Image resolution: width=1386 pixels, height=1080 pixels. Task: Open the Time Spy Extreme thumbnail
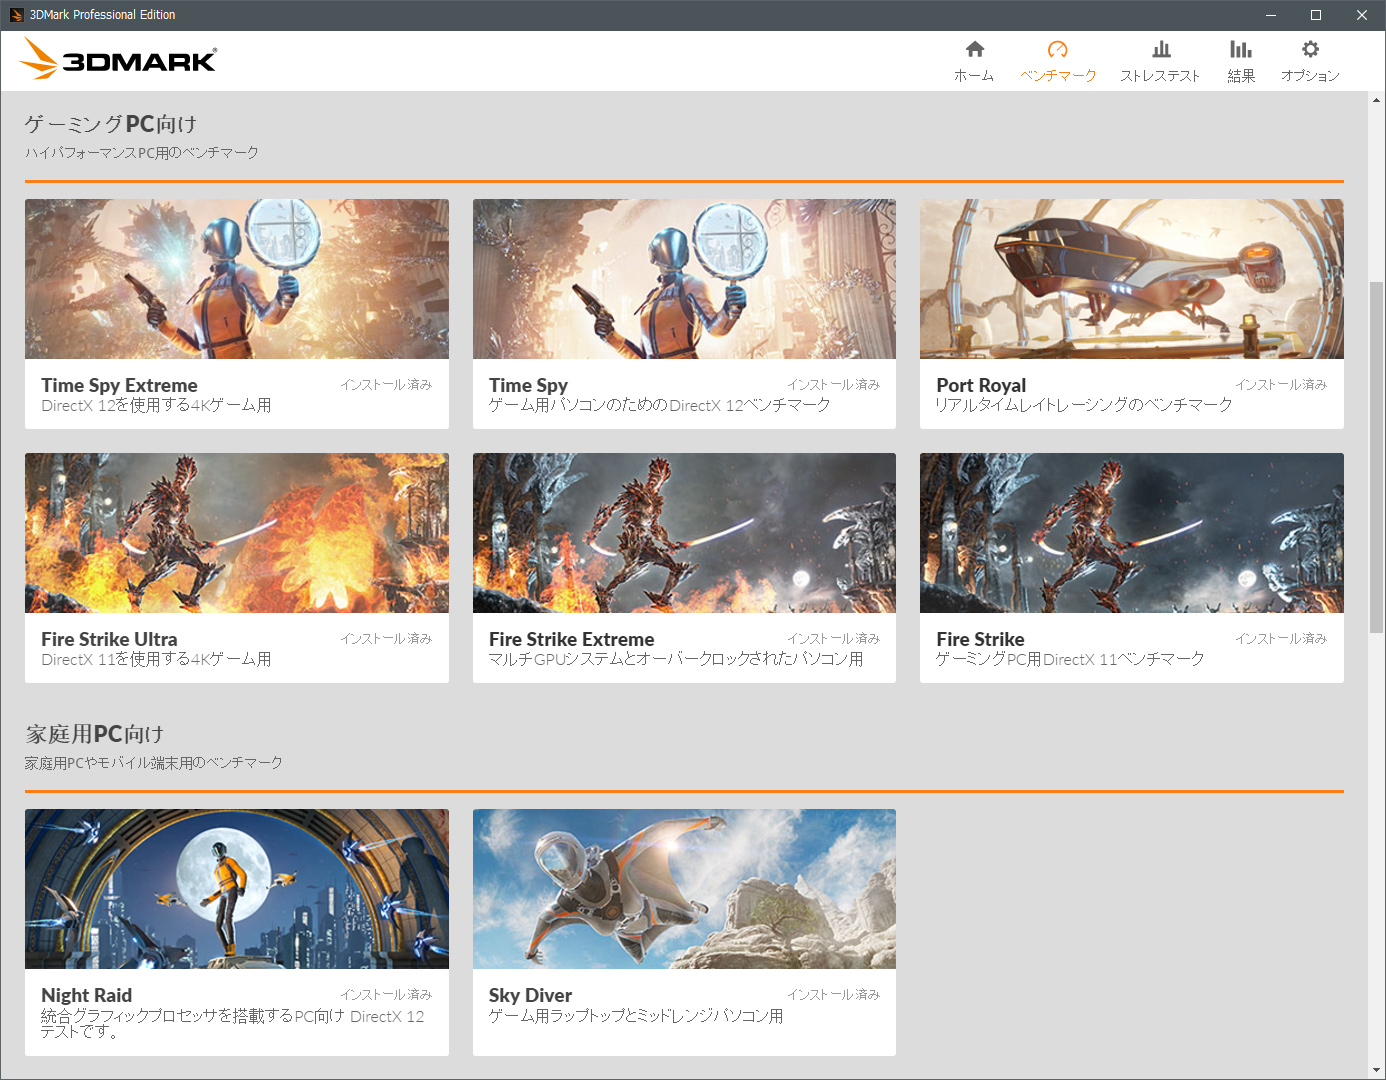pos(237,279)
